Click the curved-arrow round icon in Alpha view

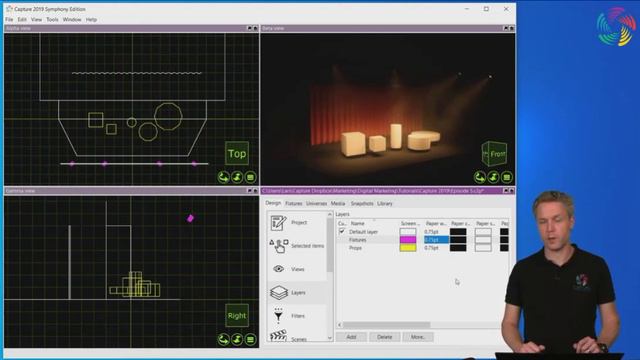(223, 177)
